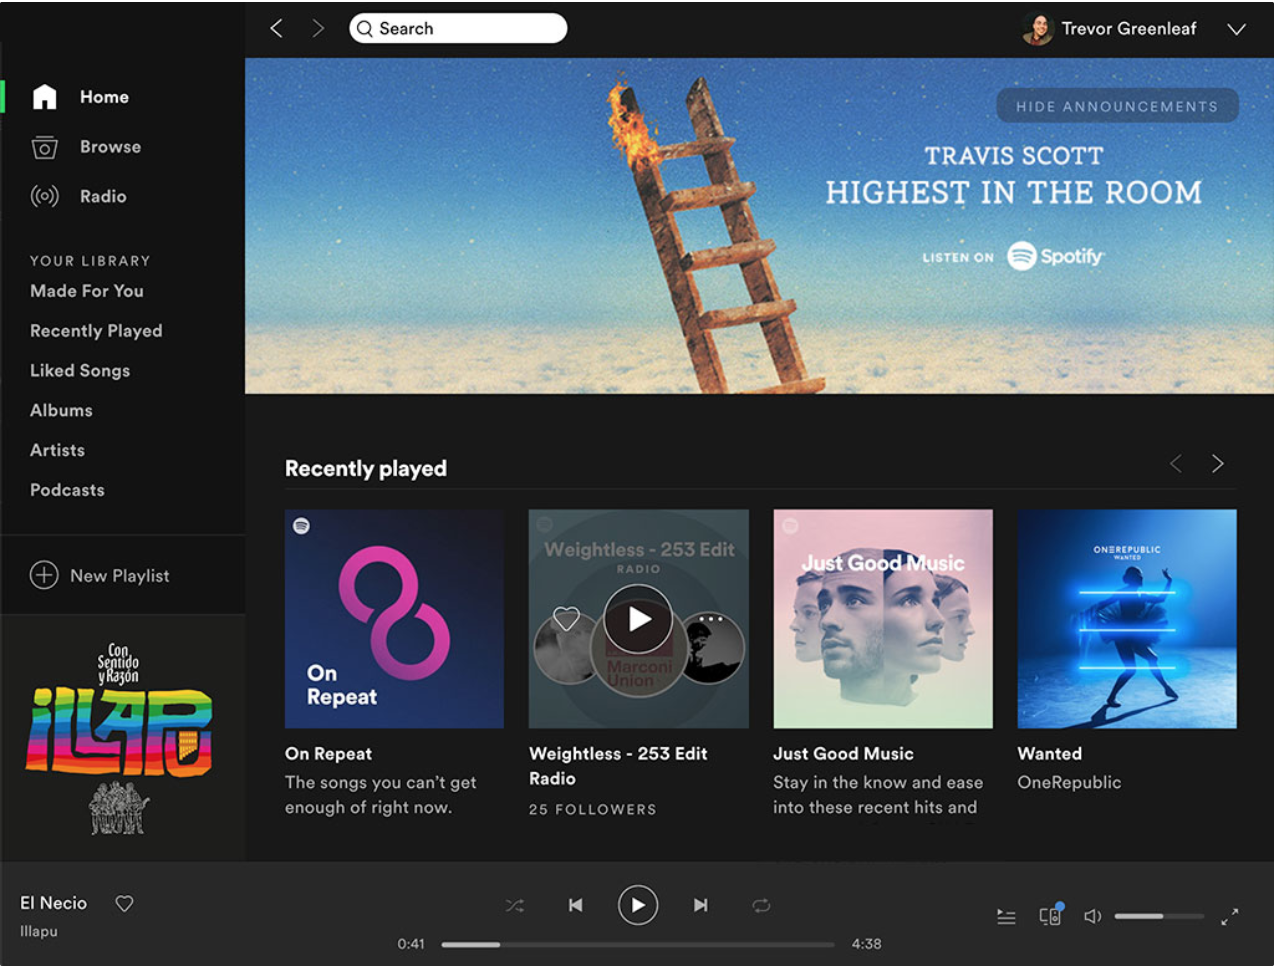Open the Just Good Music title

pyautogui.click(x=843, y=754)
